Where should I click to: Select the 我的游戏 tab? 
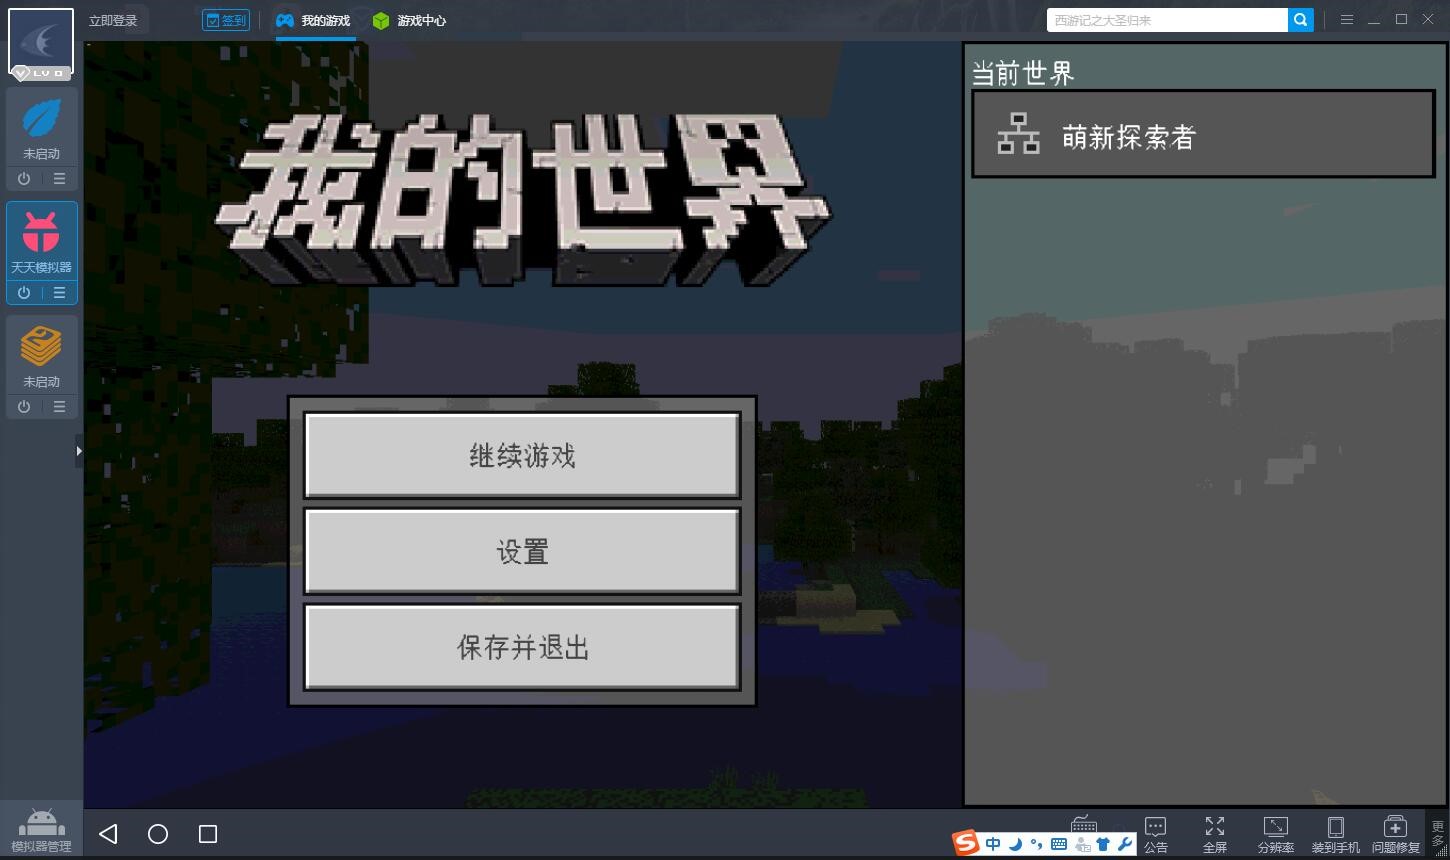click(x=314, y=21)
